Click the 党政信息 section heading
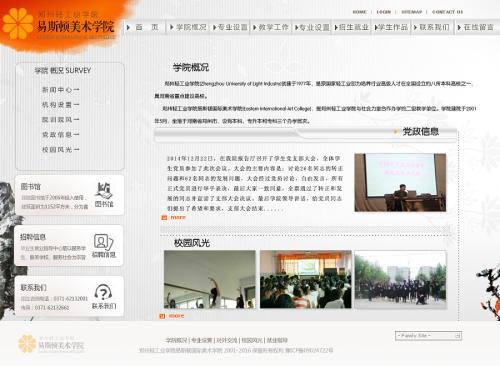500x366 pixels. [x=421, y=132]
